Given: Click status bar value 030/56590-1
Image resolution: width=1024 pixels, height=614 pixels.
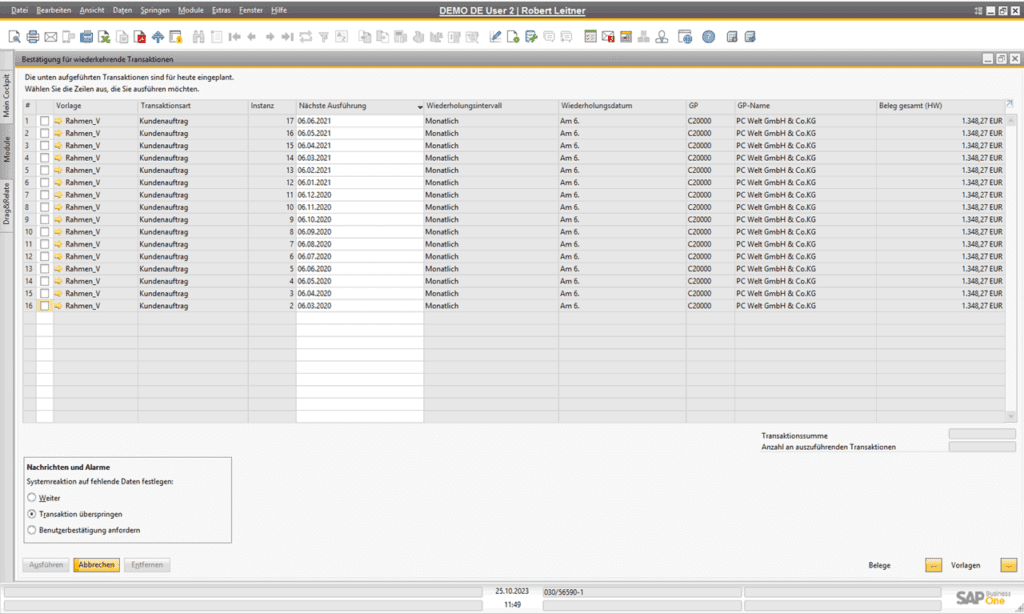Looking at the screenshot, I should click(x=642, y=592).
